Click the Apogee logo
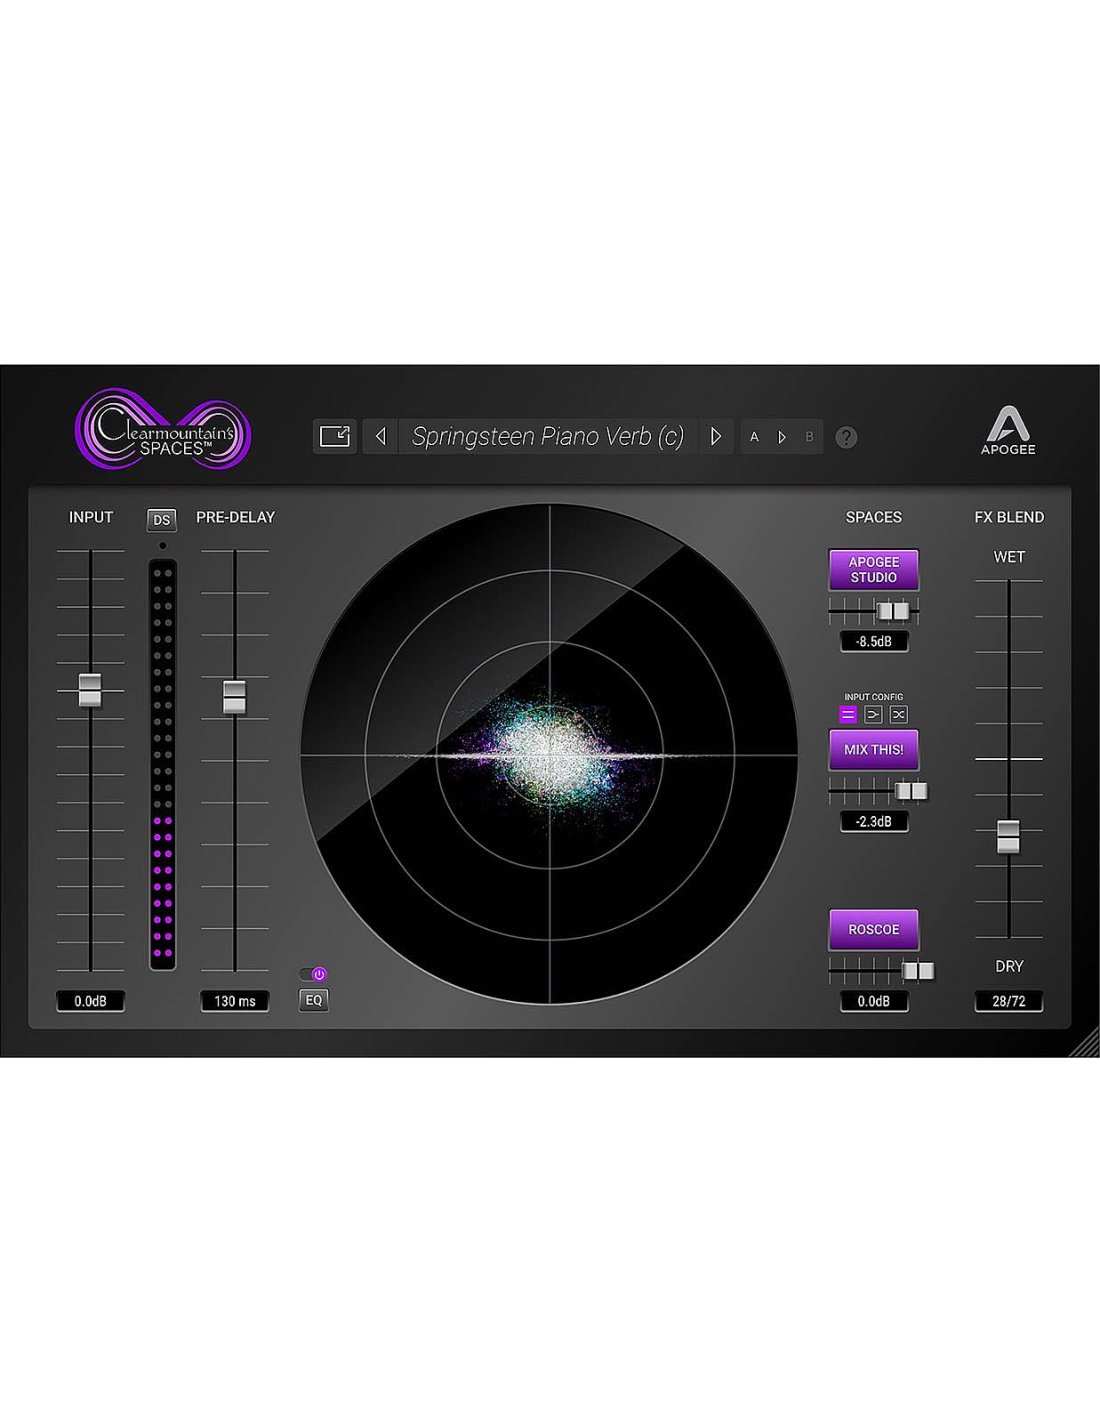The height and width of the screenshot is (1422, 1100). pos(1008,432)
